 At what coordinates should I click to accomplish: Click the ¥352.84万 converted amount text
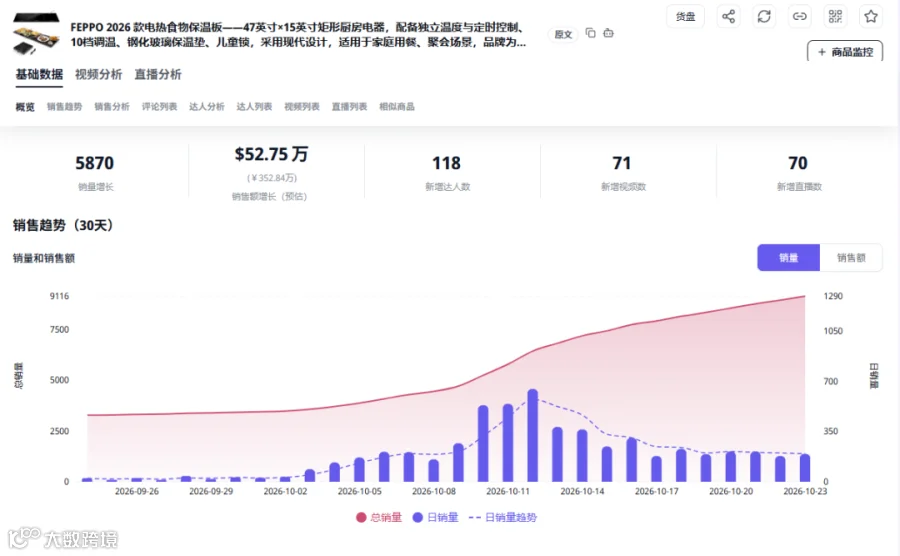coord(272,178)
